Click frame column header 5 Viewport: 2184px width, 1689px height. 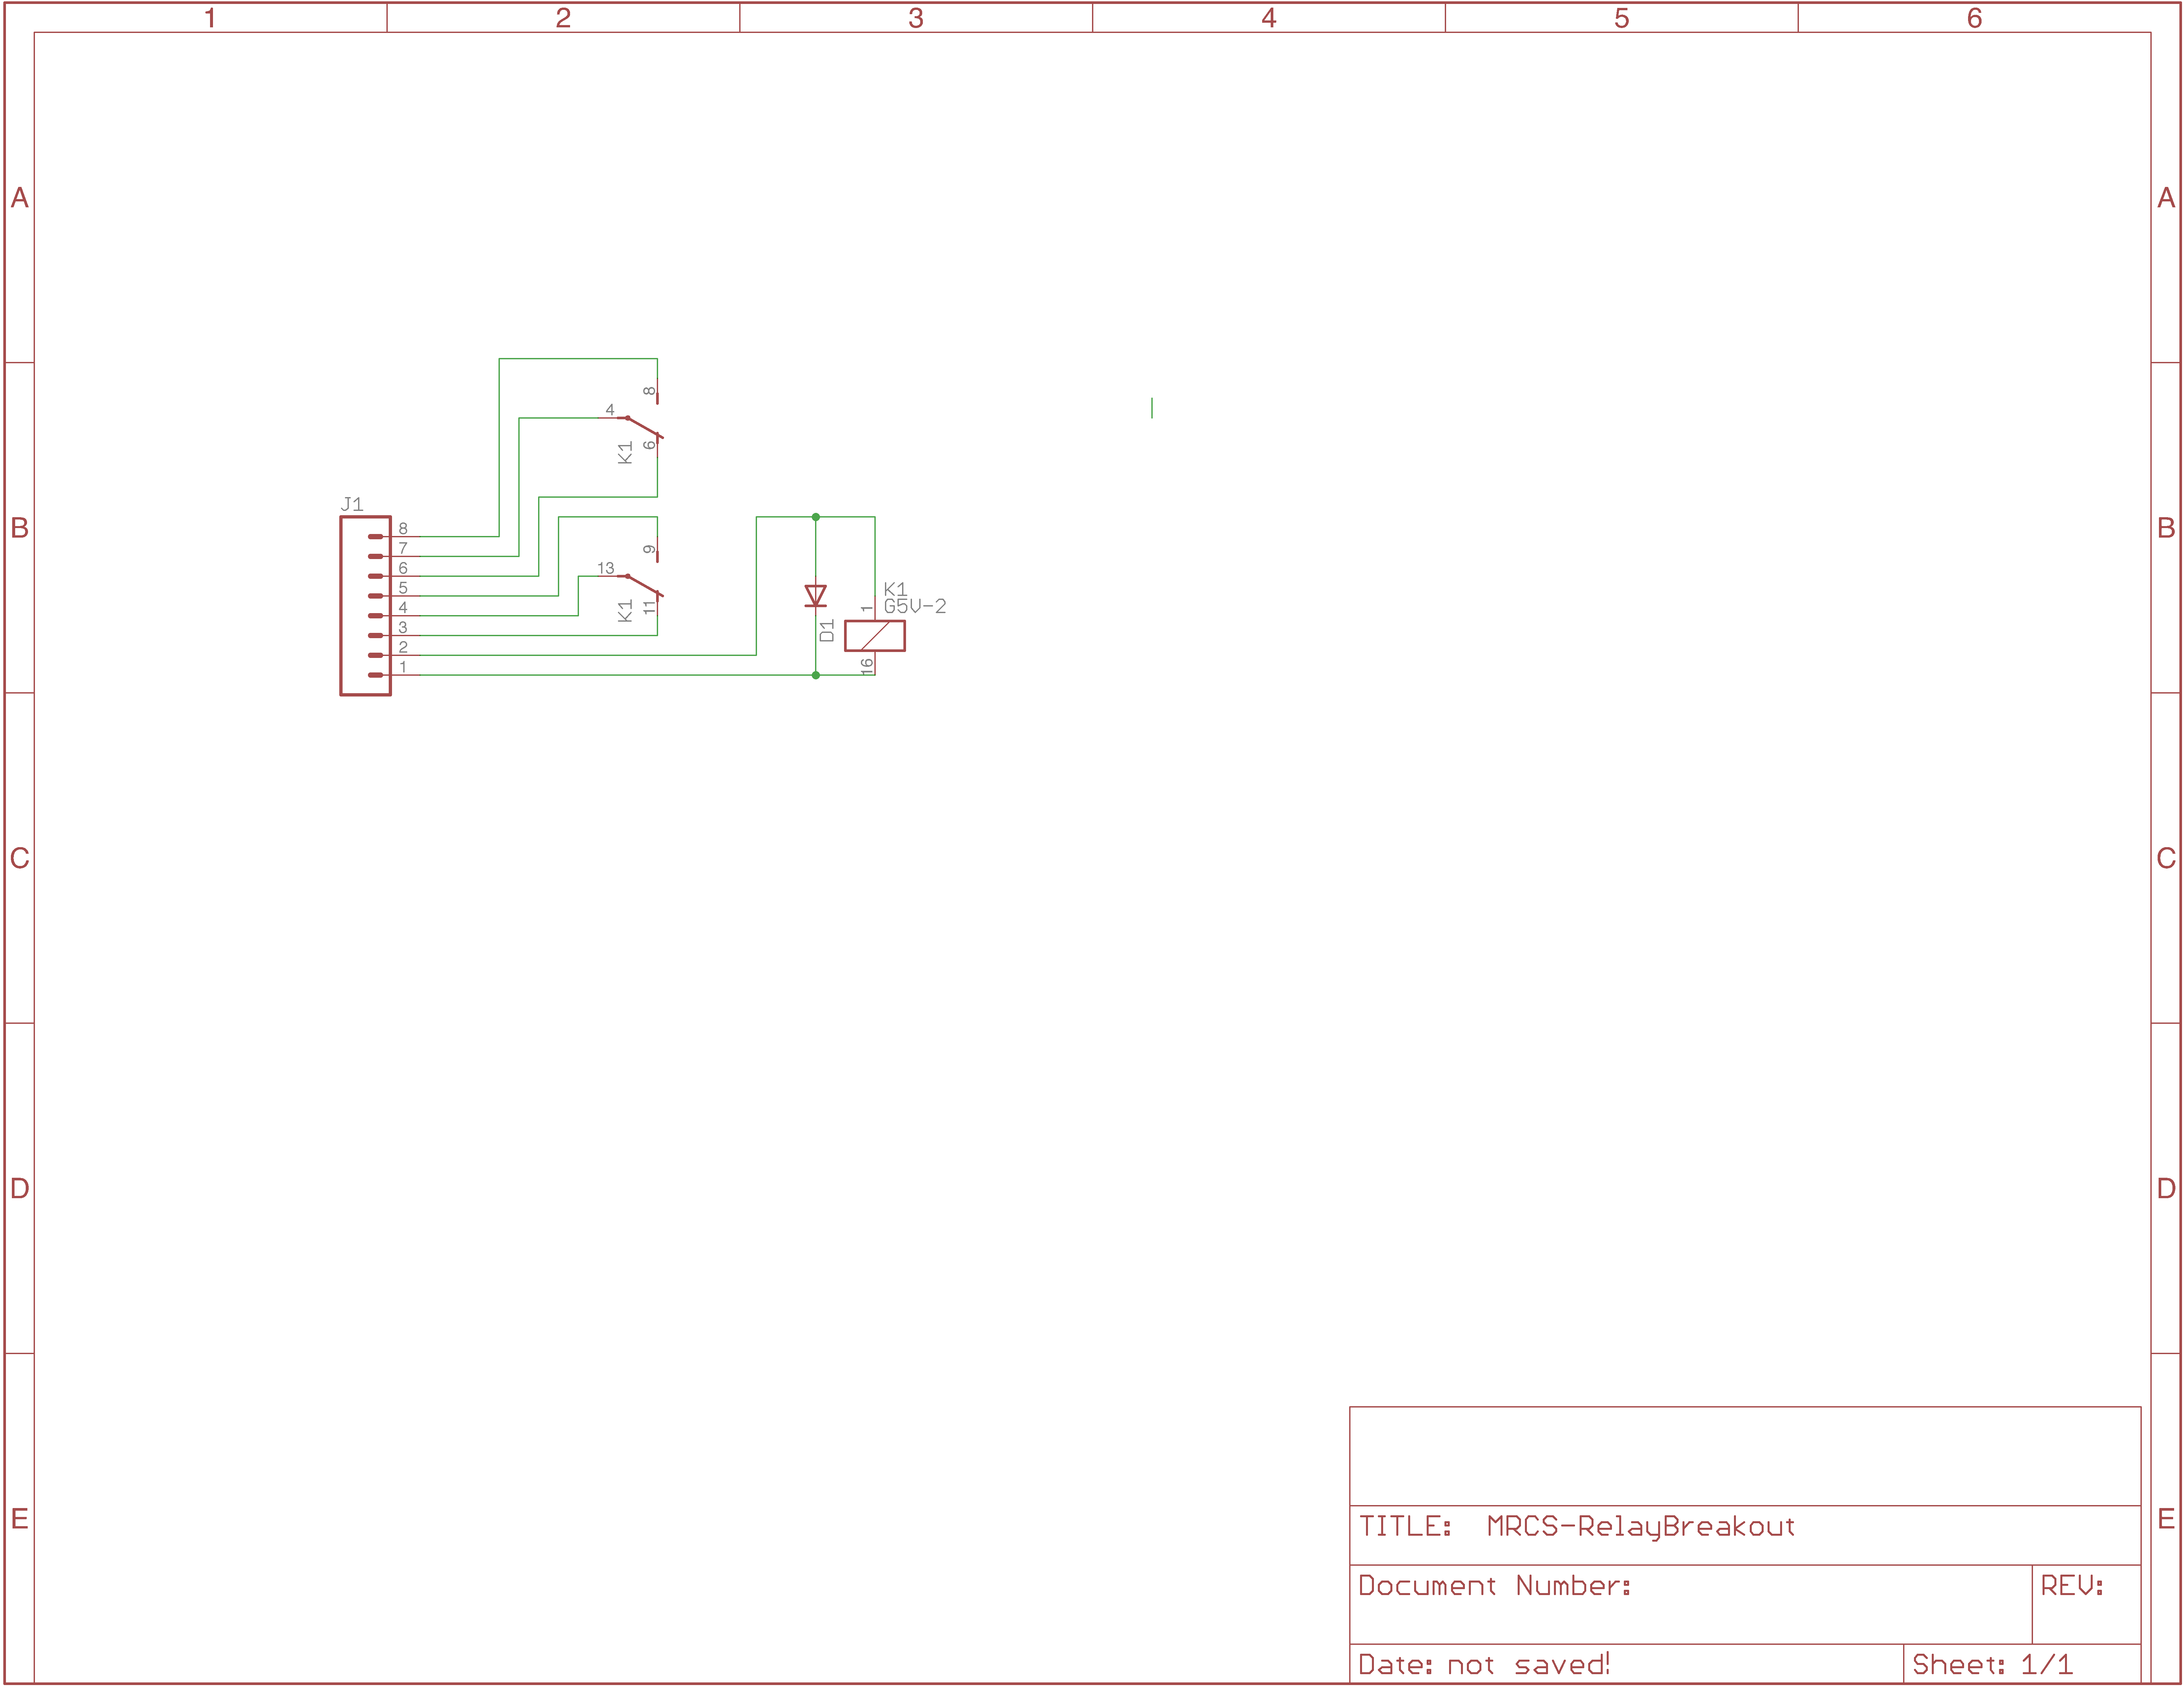coord(1622,18)
